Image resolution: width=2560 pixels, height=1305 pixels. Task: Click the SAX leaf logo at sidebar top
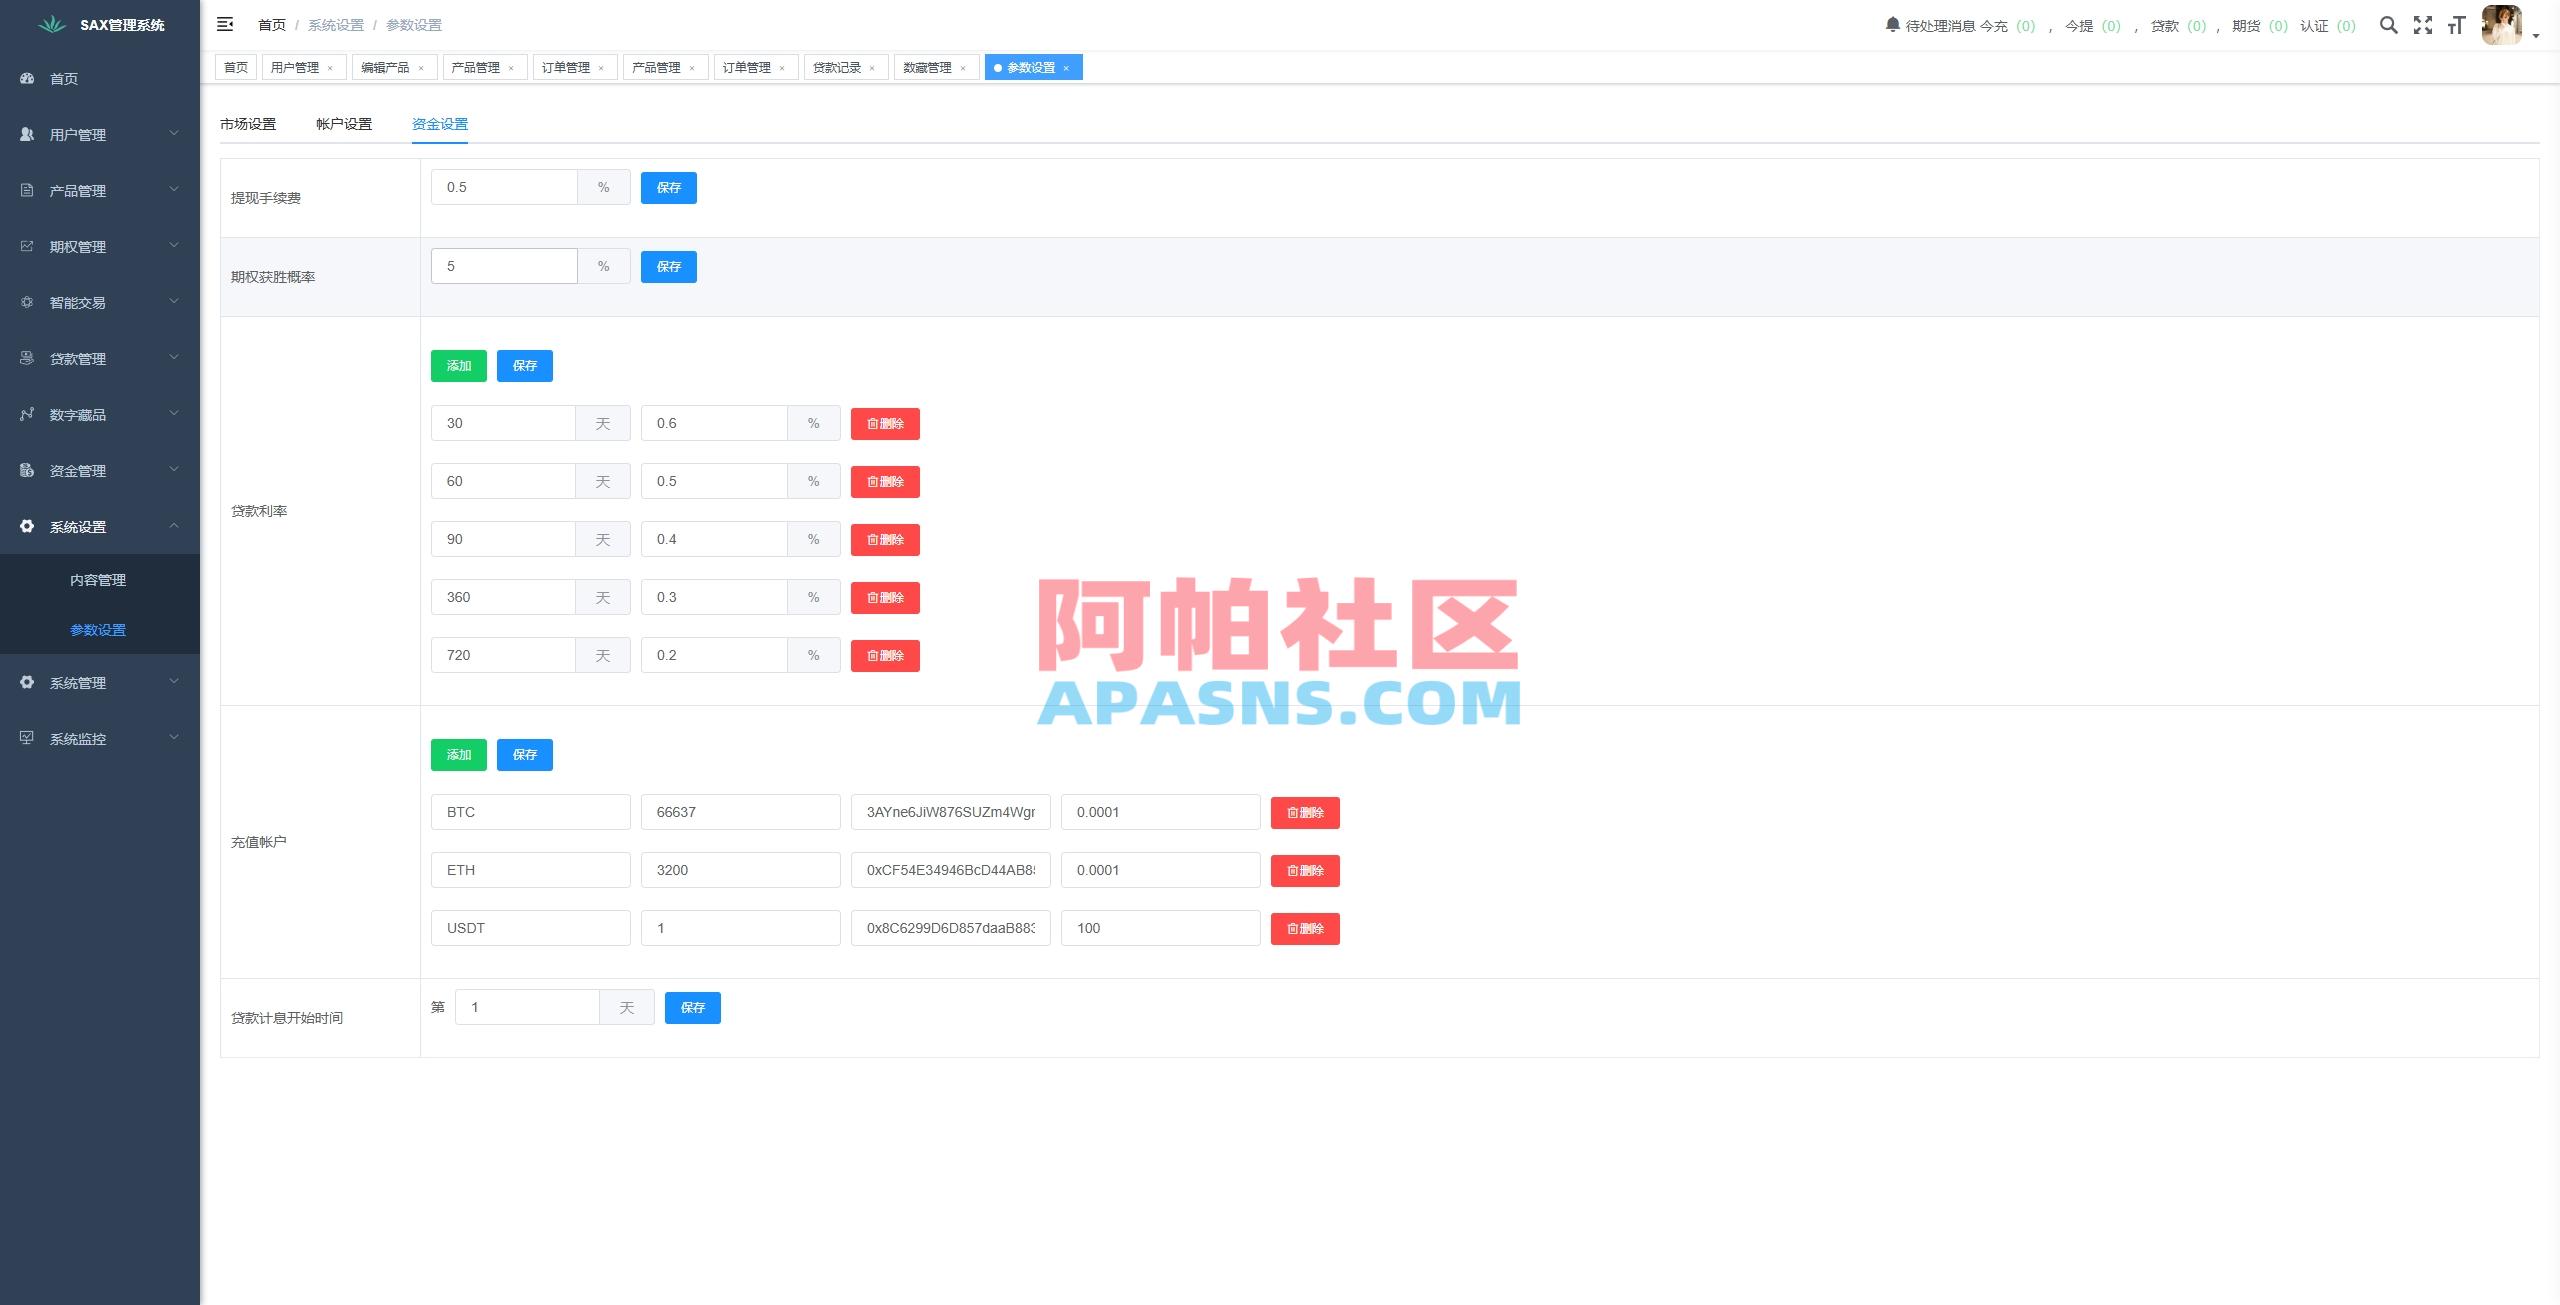[50, 25]
